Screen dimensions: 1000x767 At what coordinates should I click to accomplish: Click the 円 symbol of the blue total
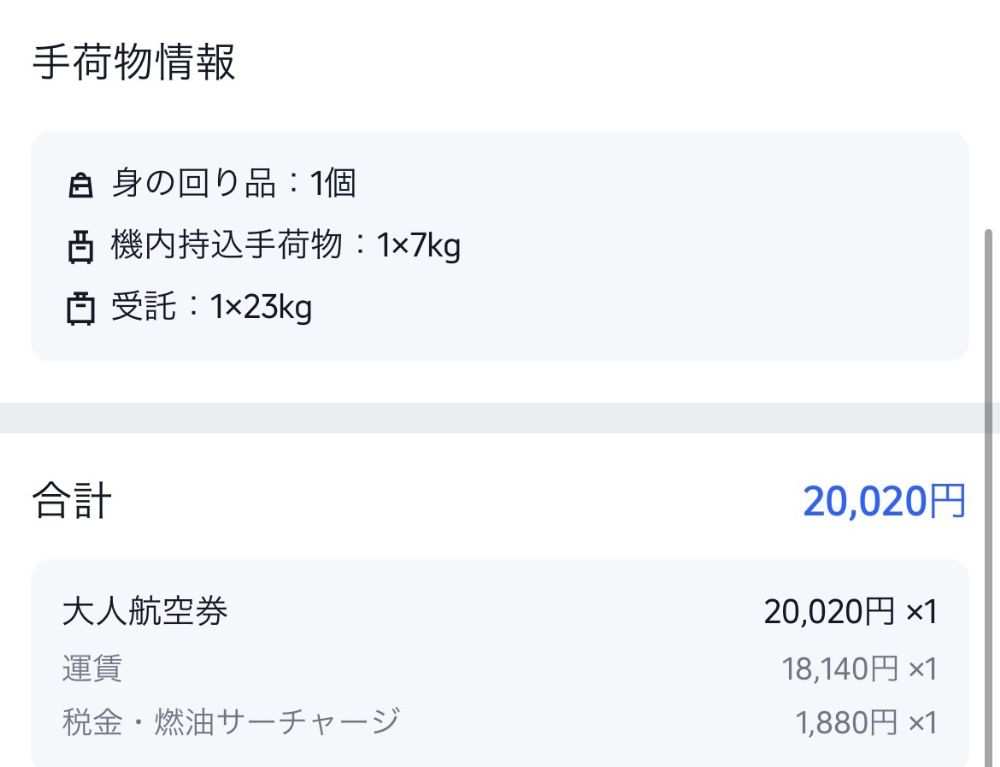(947, 501)
